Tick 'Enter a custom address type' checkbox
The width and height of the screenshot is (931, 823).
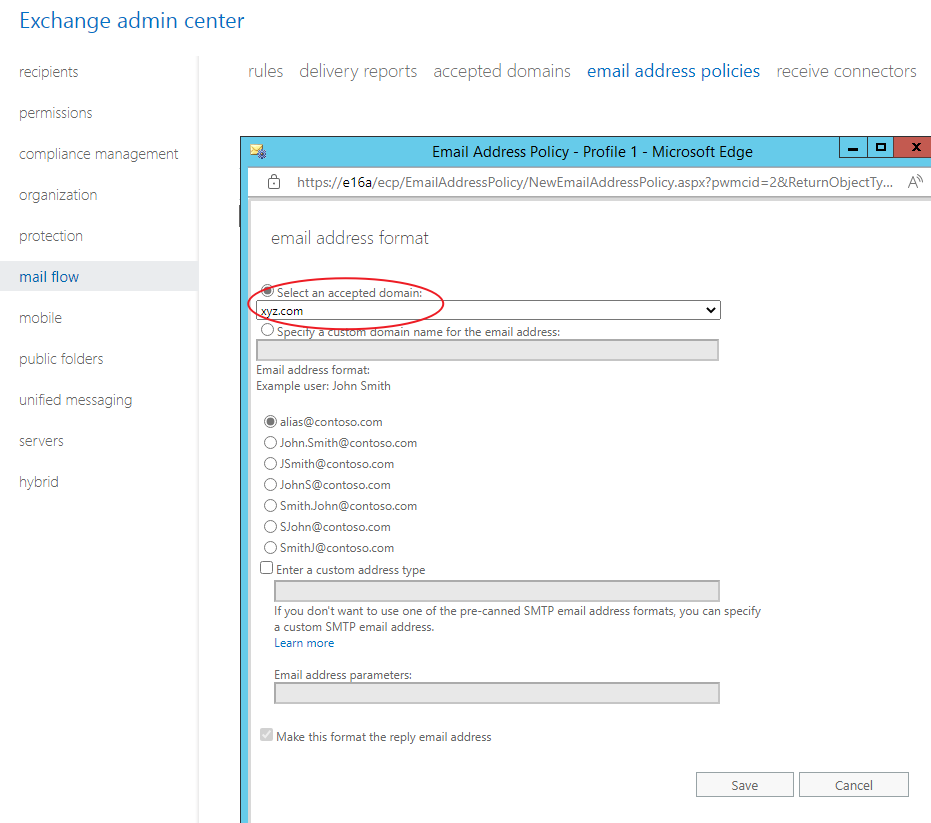point(267,568)
